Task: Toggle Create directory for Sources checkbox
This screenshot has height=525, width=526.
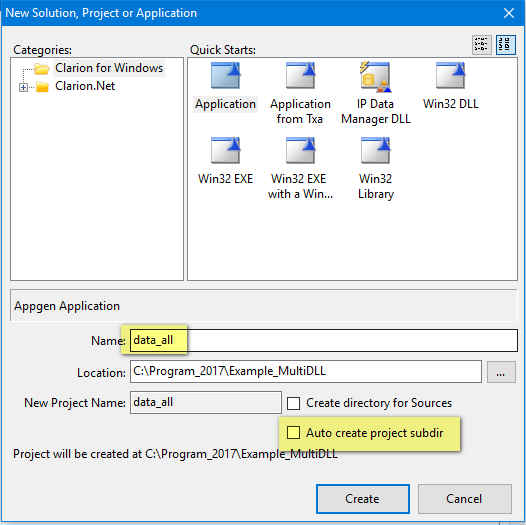Action: pyautogui.click(x=294, y=403)
